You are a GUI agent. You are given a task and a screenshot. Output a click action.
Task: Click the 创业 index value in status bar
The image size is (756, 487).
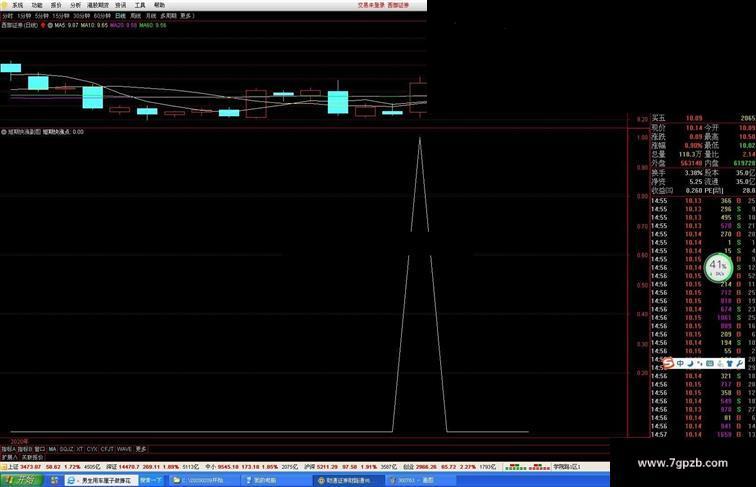(x=426, y=467)
